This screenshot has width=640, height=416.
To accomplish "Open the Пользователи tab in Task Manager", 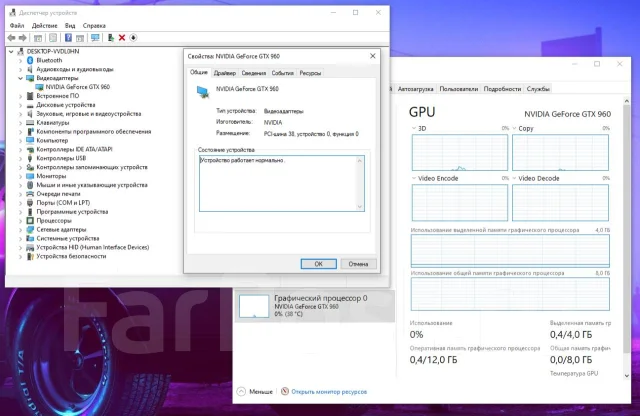I will (459, 89).
